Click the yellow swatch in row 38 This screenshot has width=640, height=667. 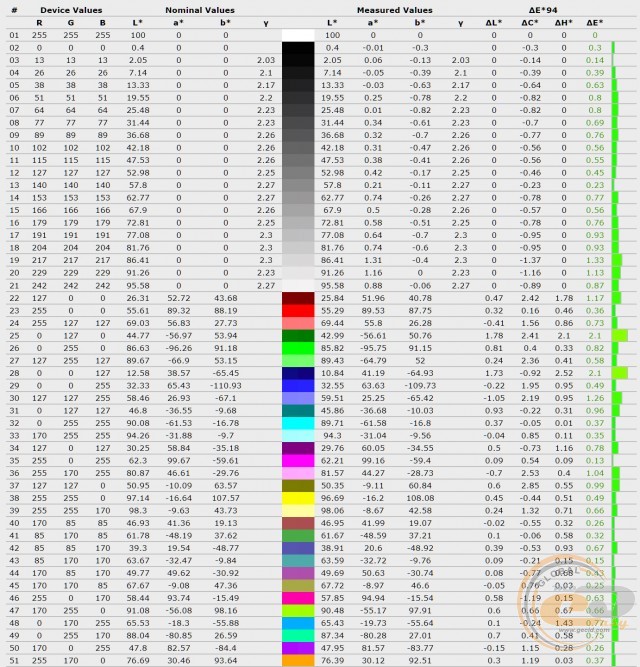(x=298, y=498)
